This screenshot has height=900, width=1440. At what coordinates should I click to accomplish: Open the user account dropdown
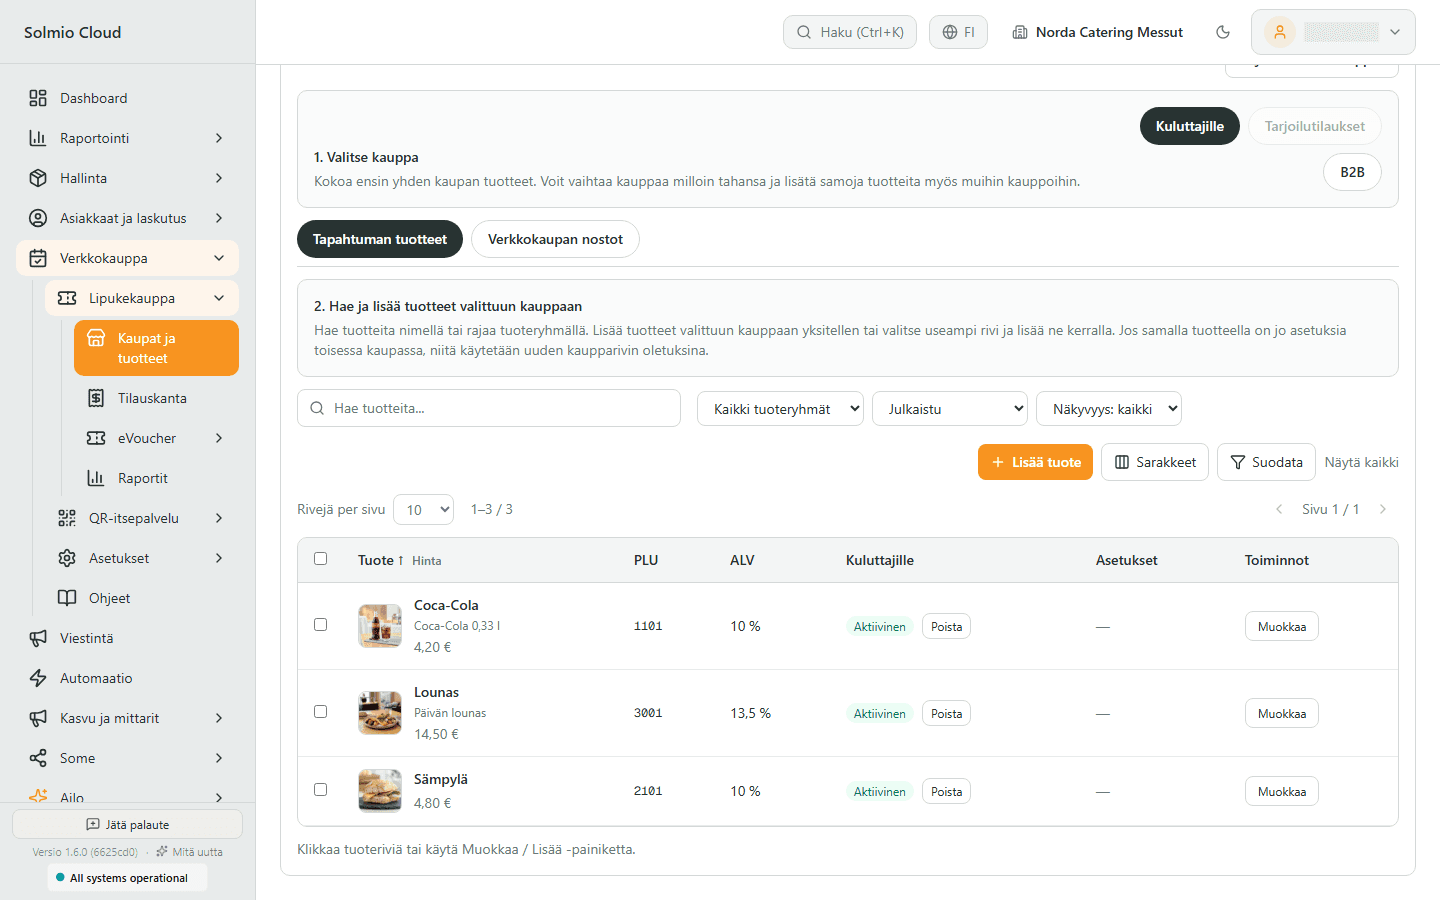pos(1333,32)
